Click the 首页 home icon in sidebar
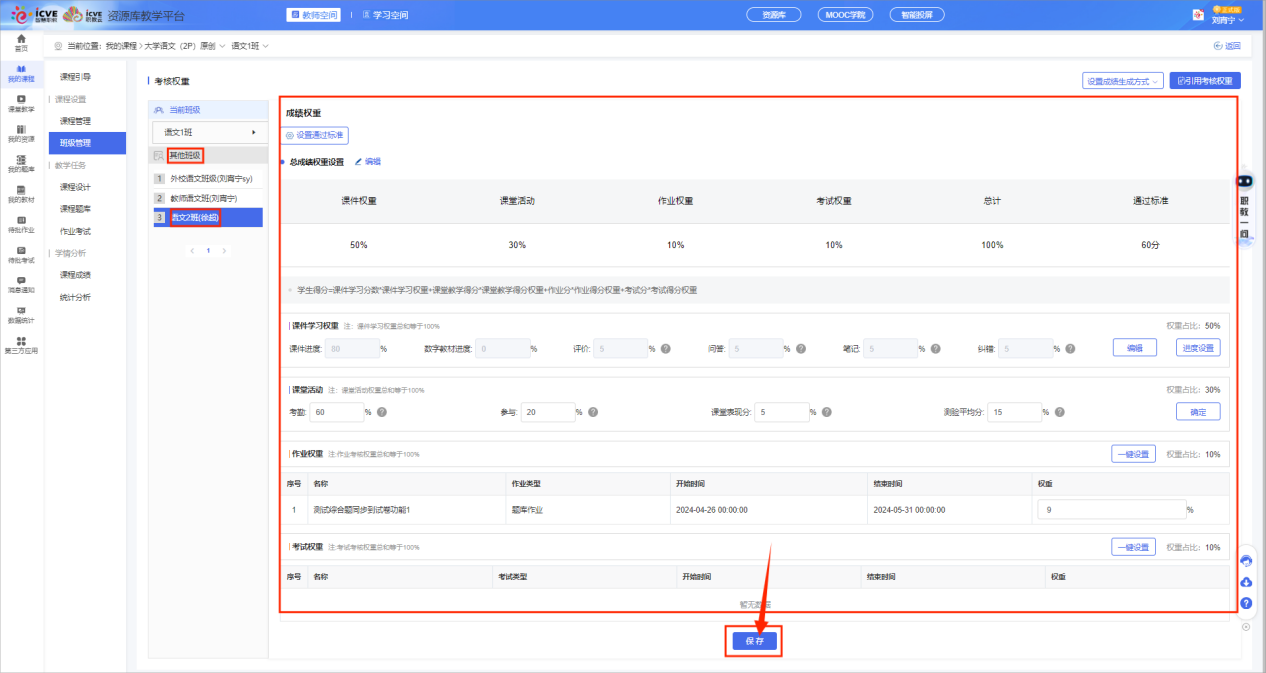1266x673 pixels. [21, 41]
